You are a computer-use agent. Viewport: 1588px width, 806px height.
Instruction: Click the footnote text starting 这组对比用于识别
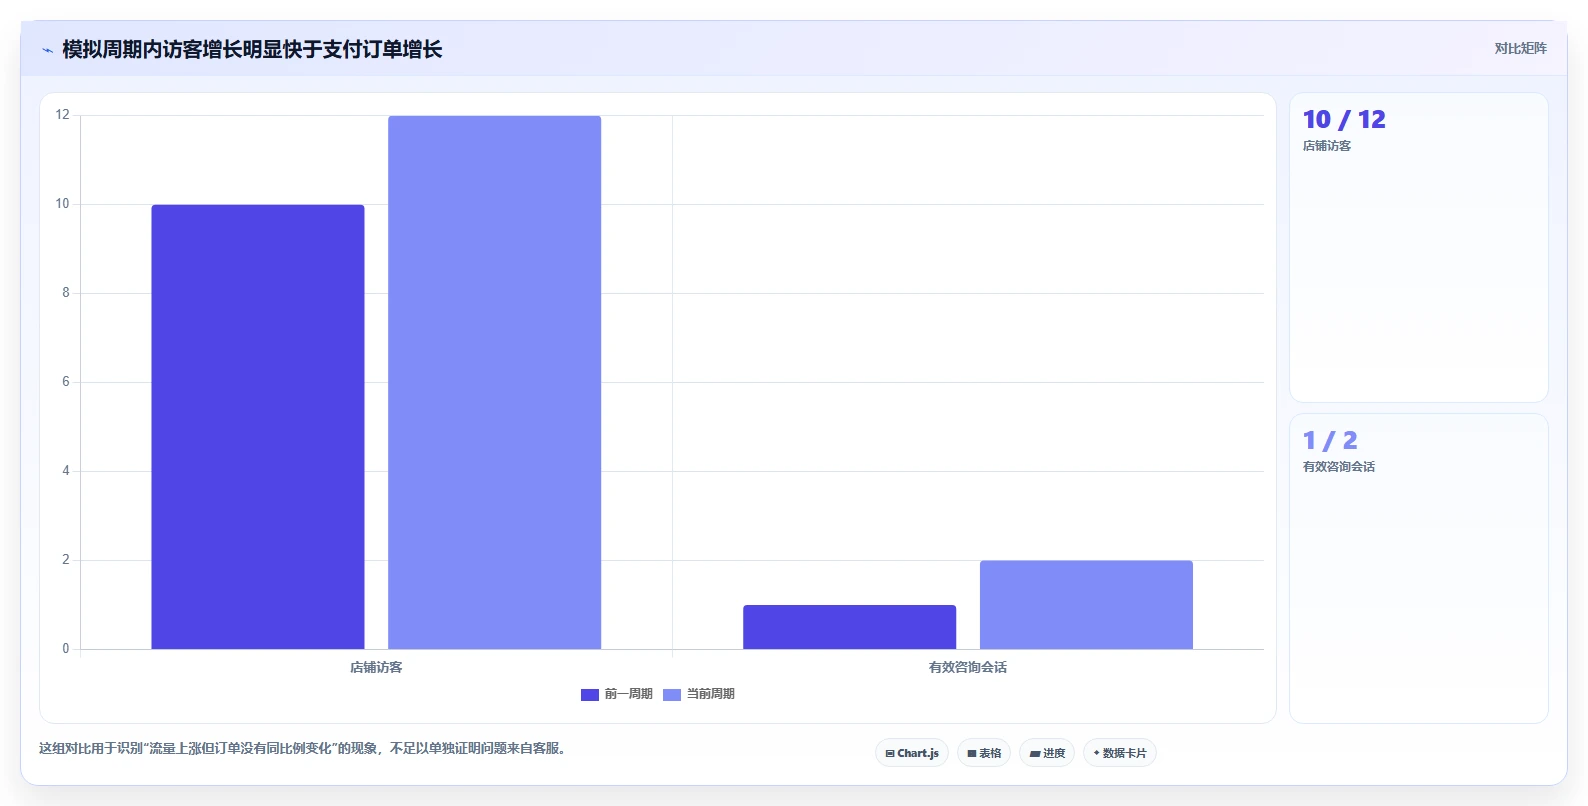point(305,748)
